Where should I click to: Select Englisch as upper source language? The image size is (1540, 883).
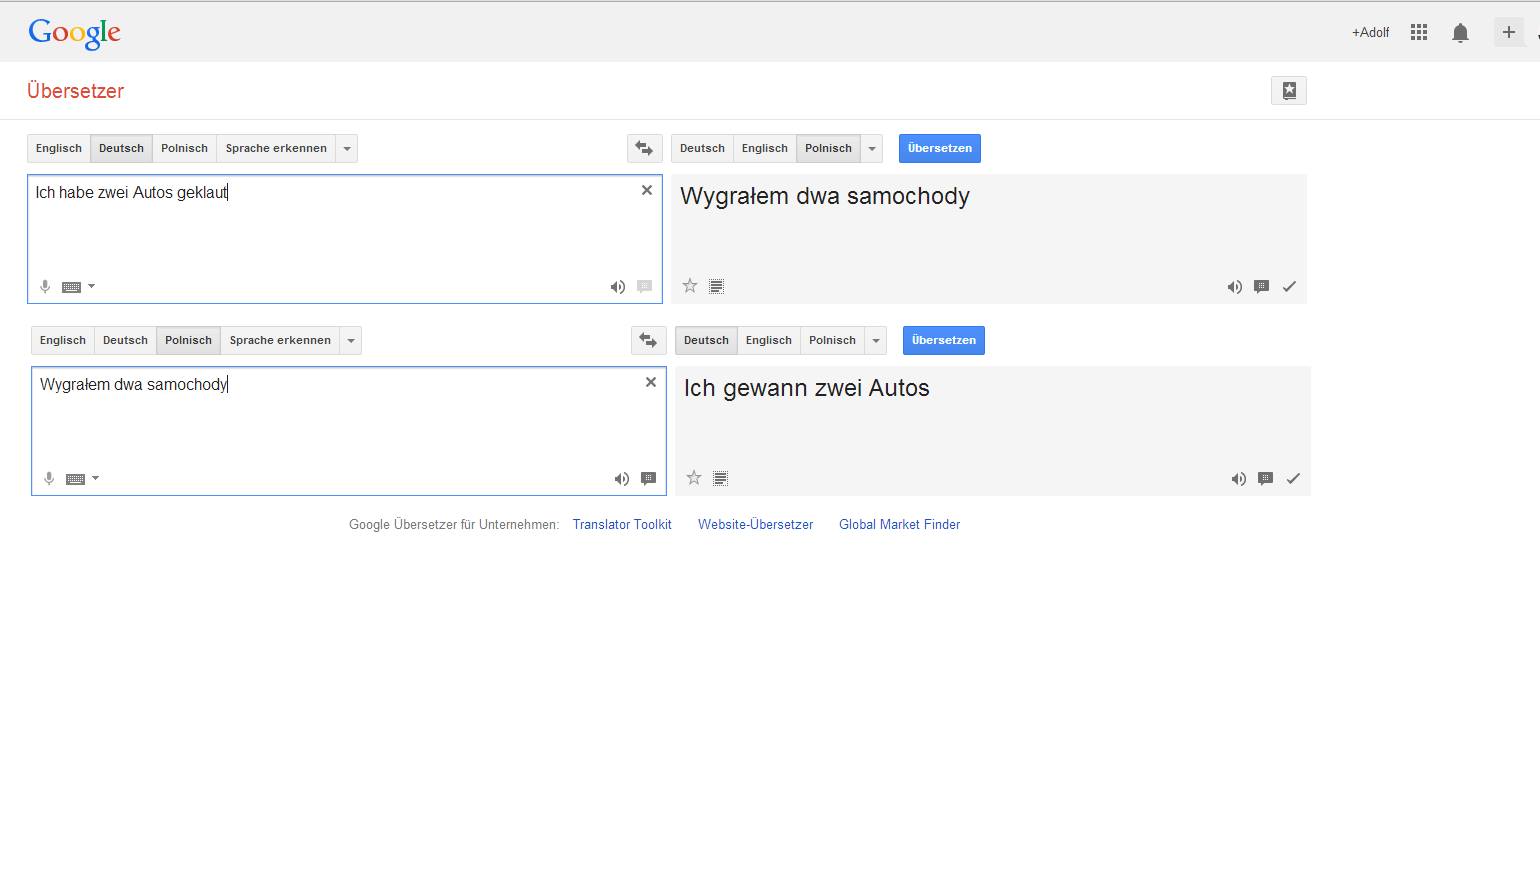[x=59, y=148]
